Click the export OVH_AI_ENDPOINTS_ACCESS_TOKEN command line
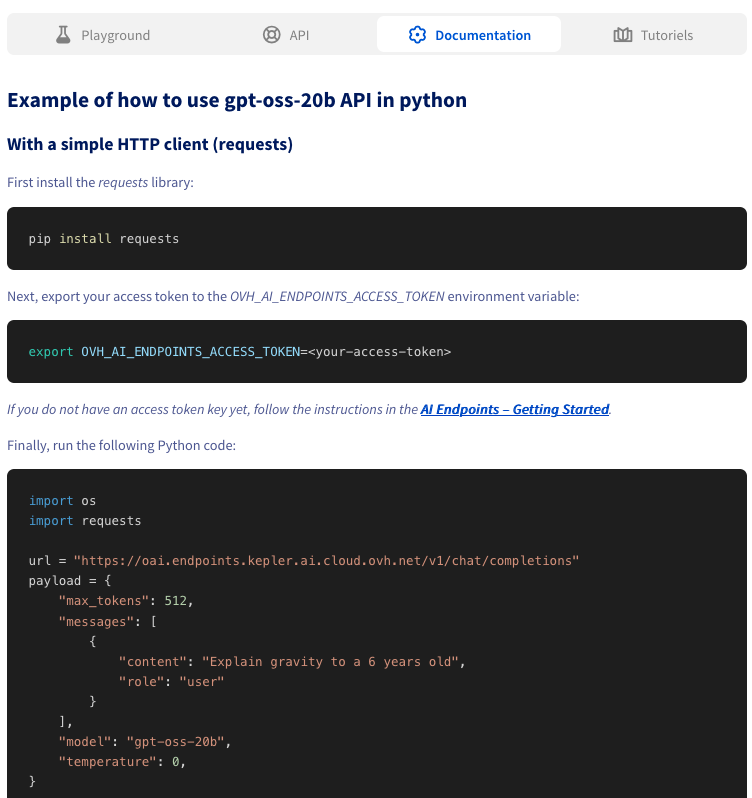The width and height of the screenshot is (752, 798). coord(240,352)
